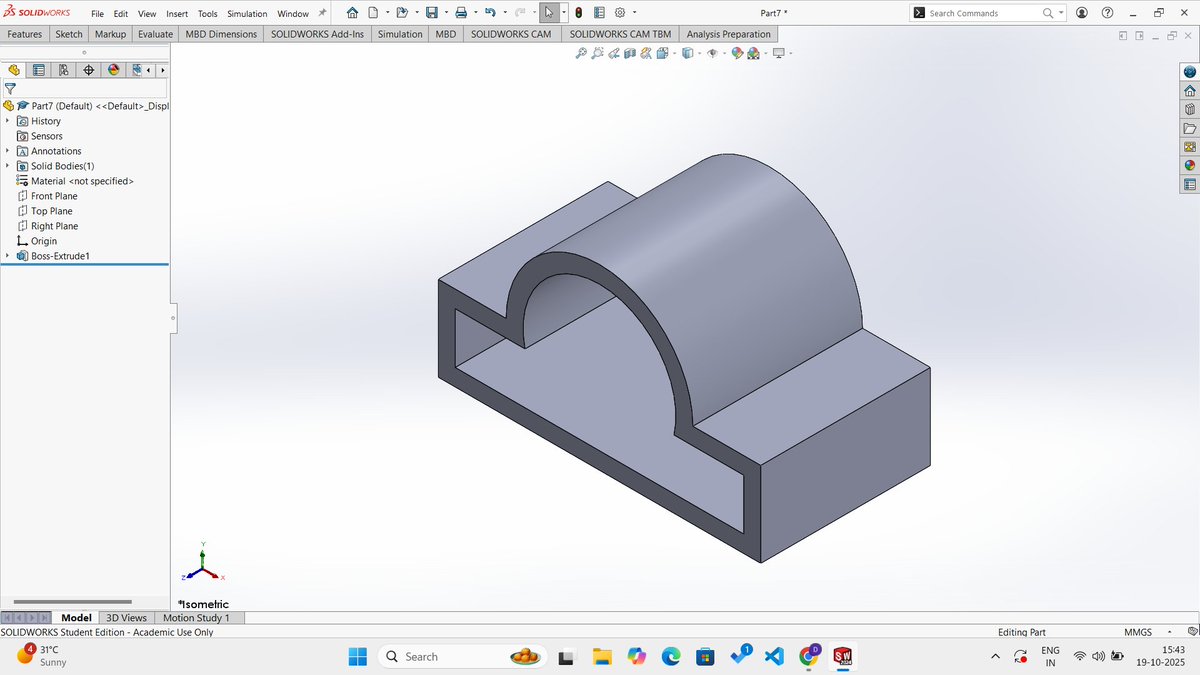Click Zoom to Fit in view toolbar
Viewport: 1200px width, 675px height.
pyautogui.click(x=581, y=53)
